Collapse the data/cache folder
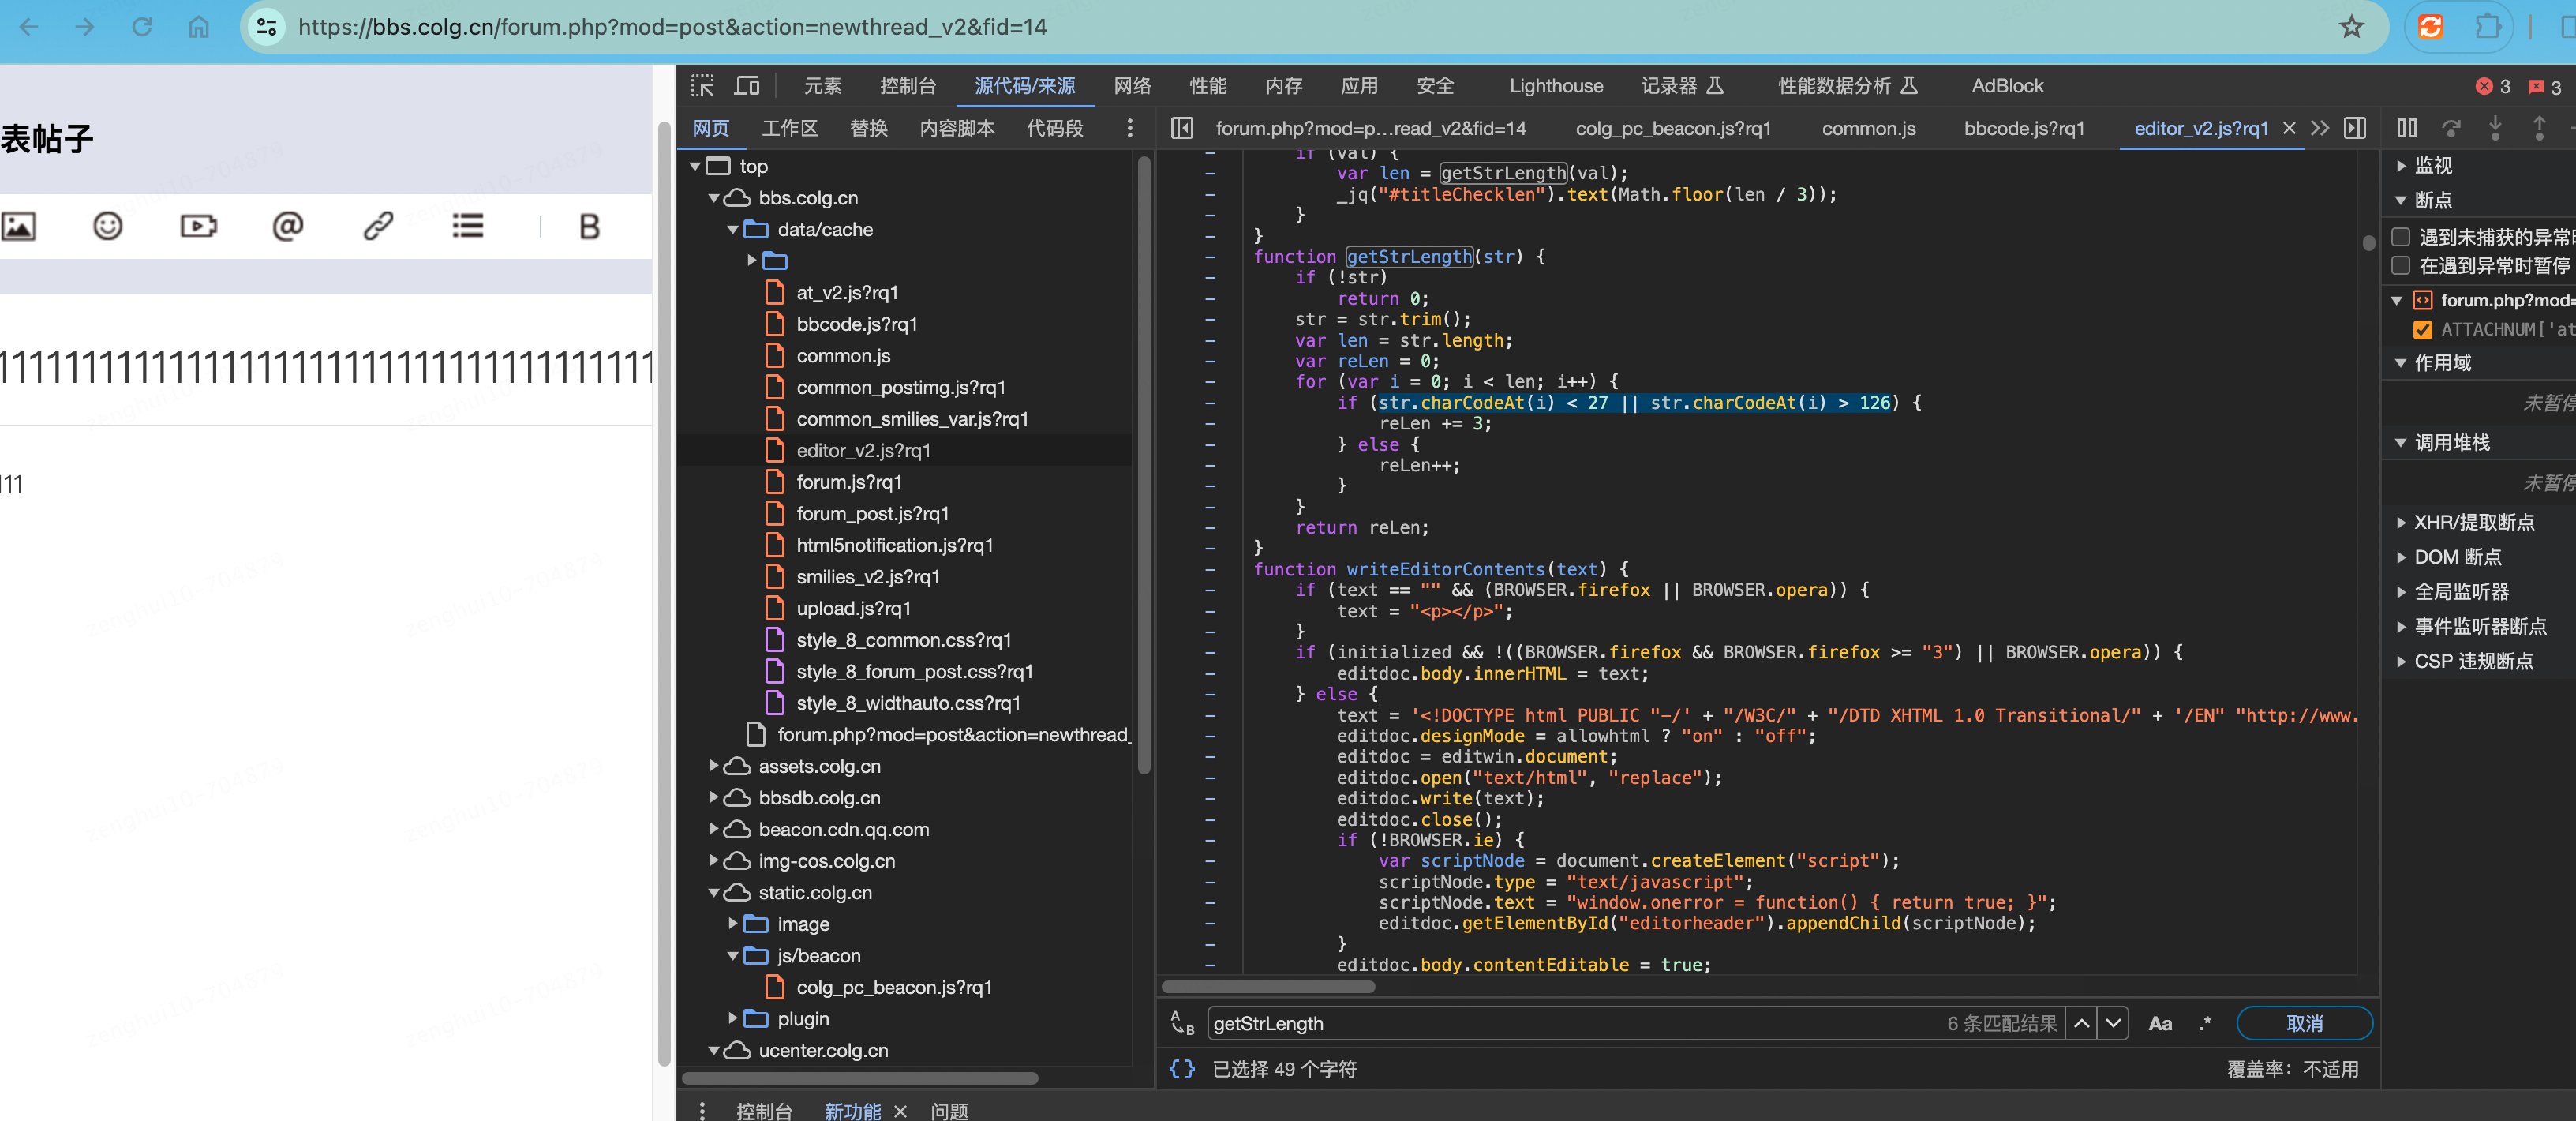This screenshot has height=1121, width=2576. click(x=733, y=229)
